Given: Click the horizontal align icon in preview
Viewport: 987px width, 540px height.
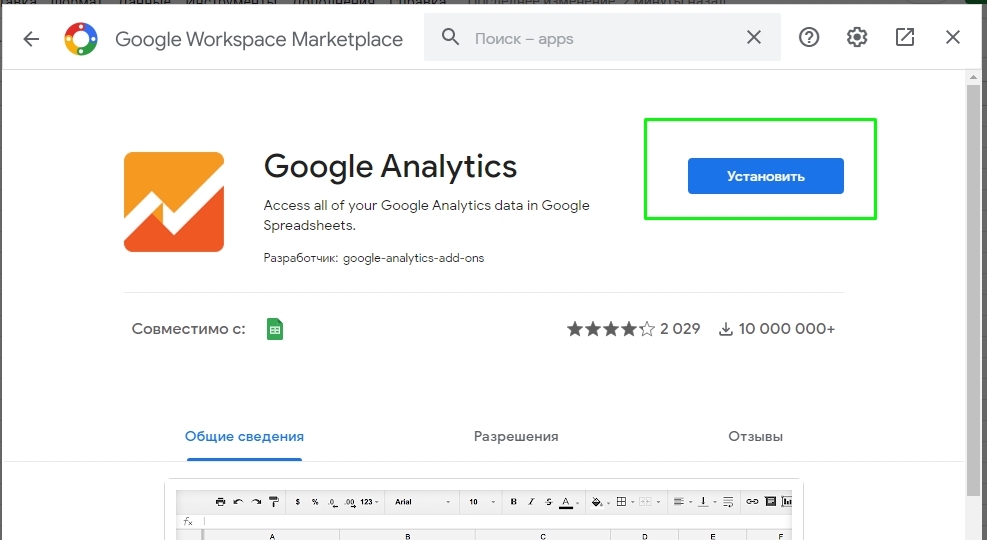Looking at the screenshot, I should (679, 502).
